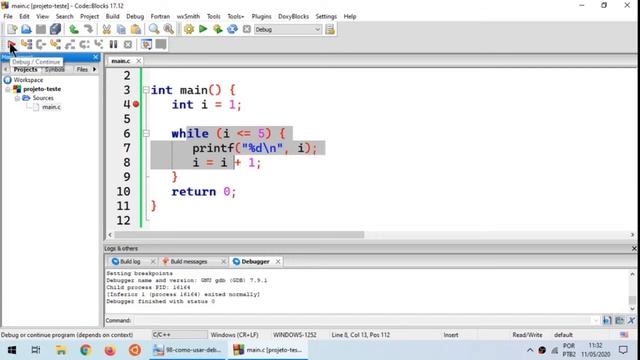640x360 pixels.
Task: Start Debug / Continue red arrow
Action: pos(12,44)
